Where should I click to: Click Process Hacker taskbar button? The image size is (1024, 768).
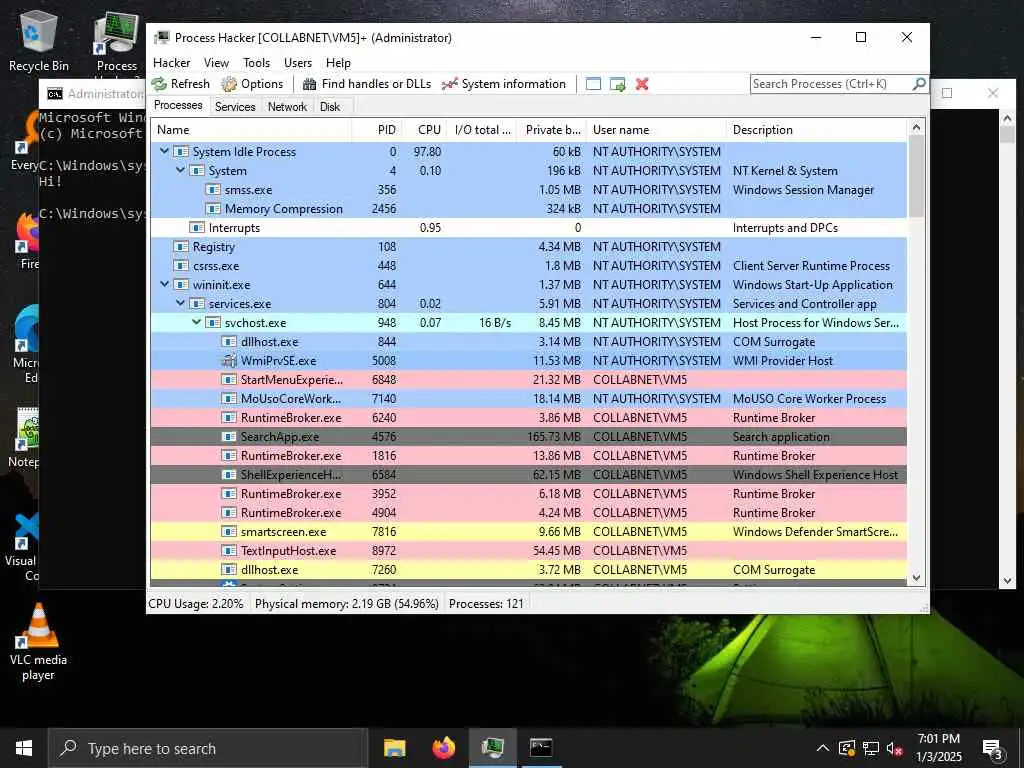(x=492, y=748)
